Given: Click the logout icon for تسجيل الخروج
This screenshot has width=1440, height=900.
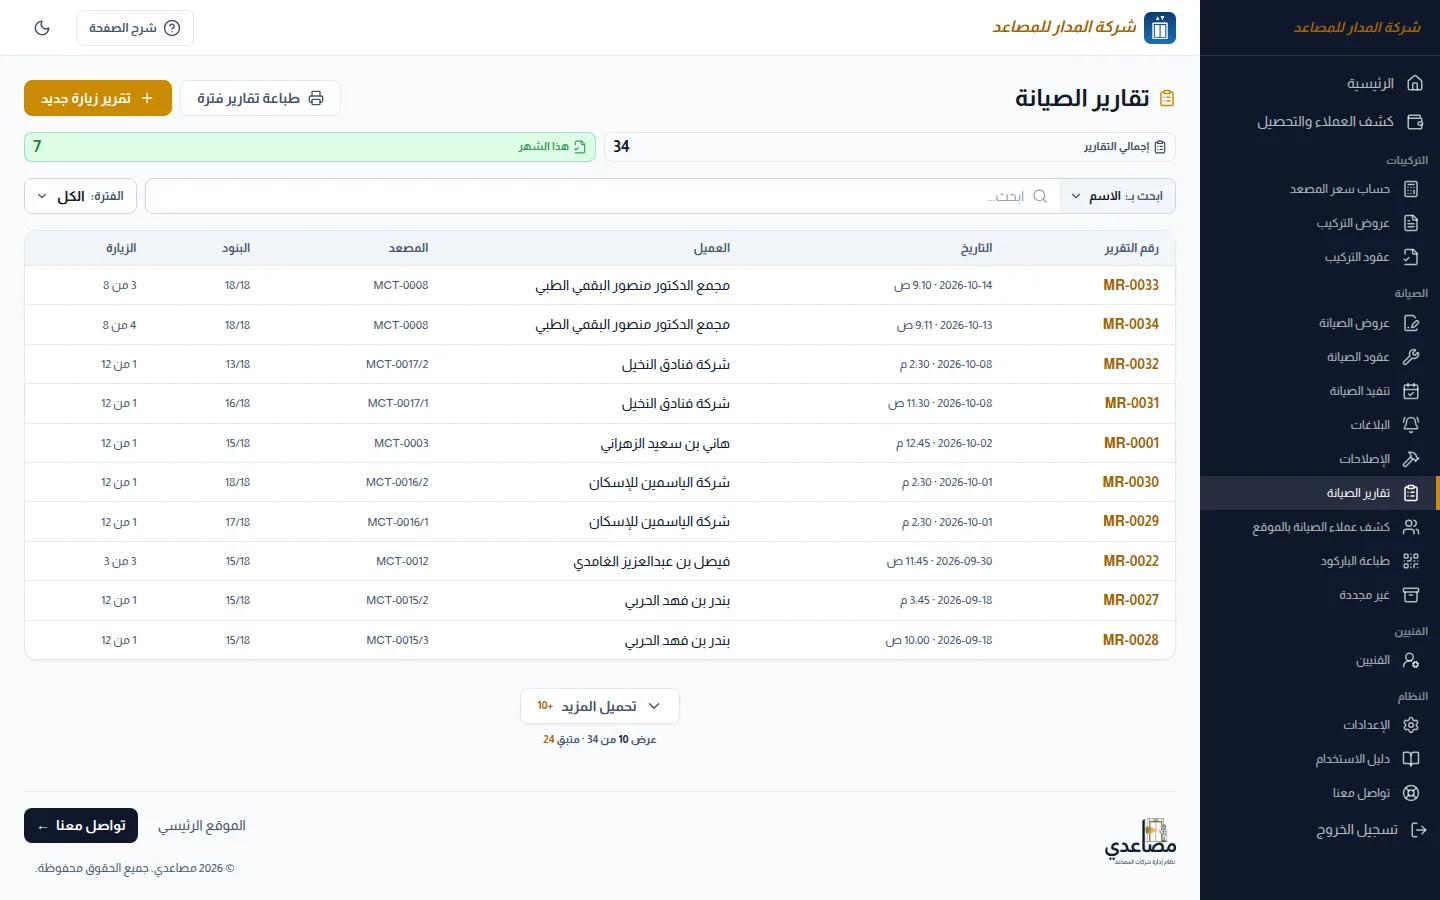Looking at the screenshot, I should click(1418, 830).
